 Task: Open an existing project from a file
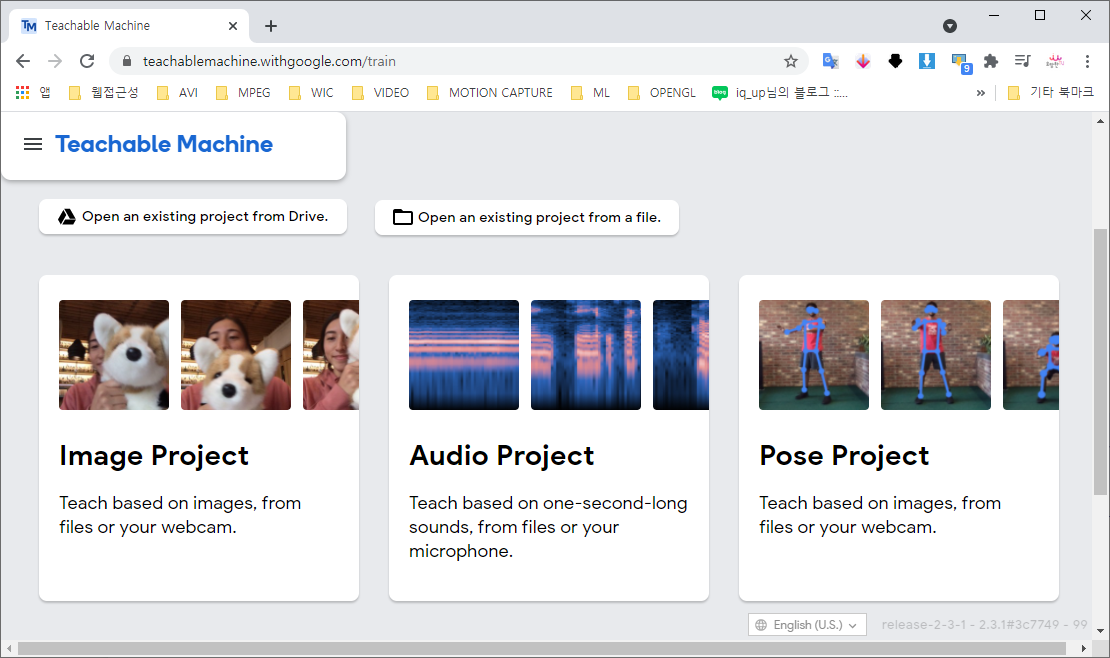[527, 217]
